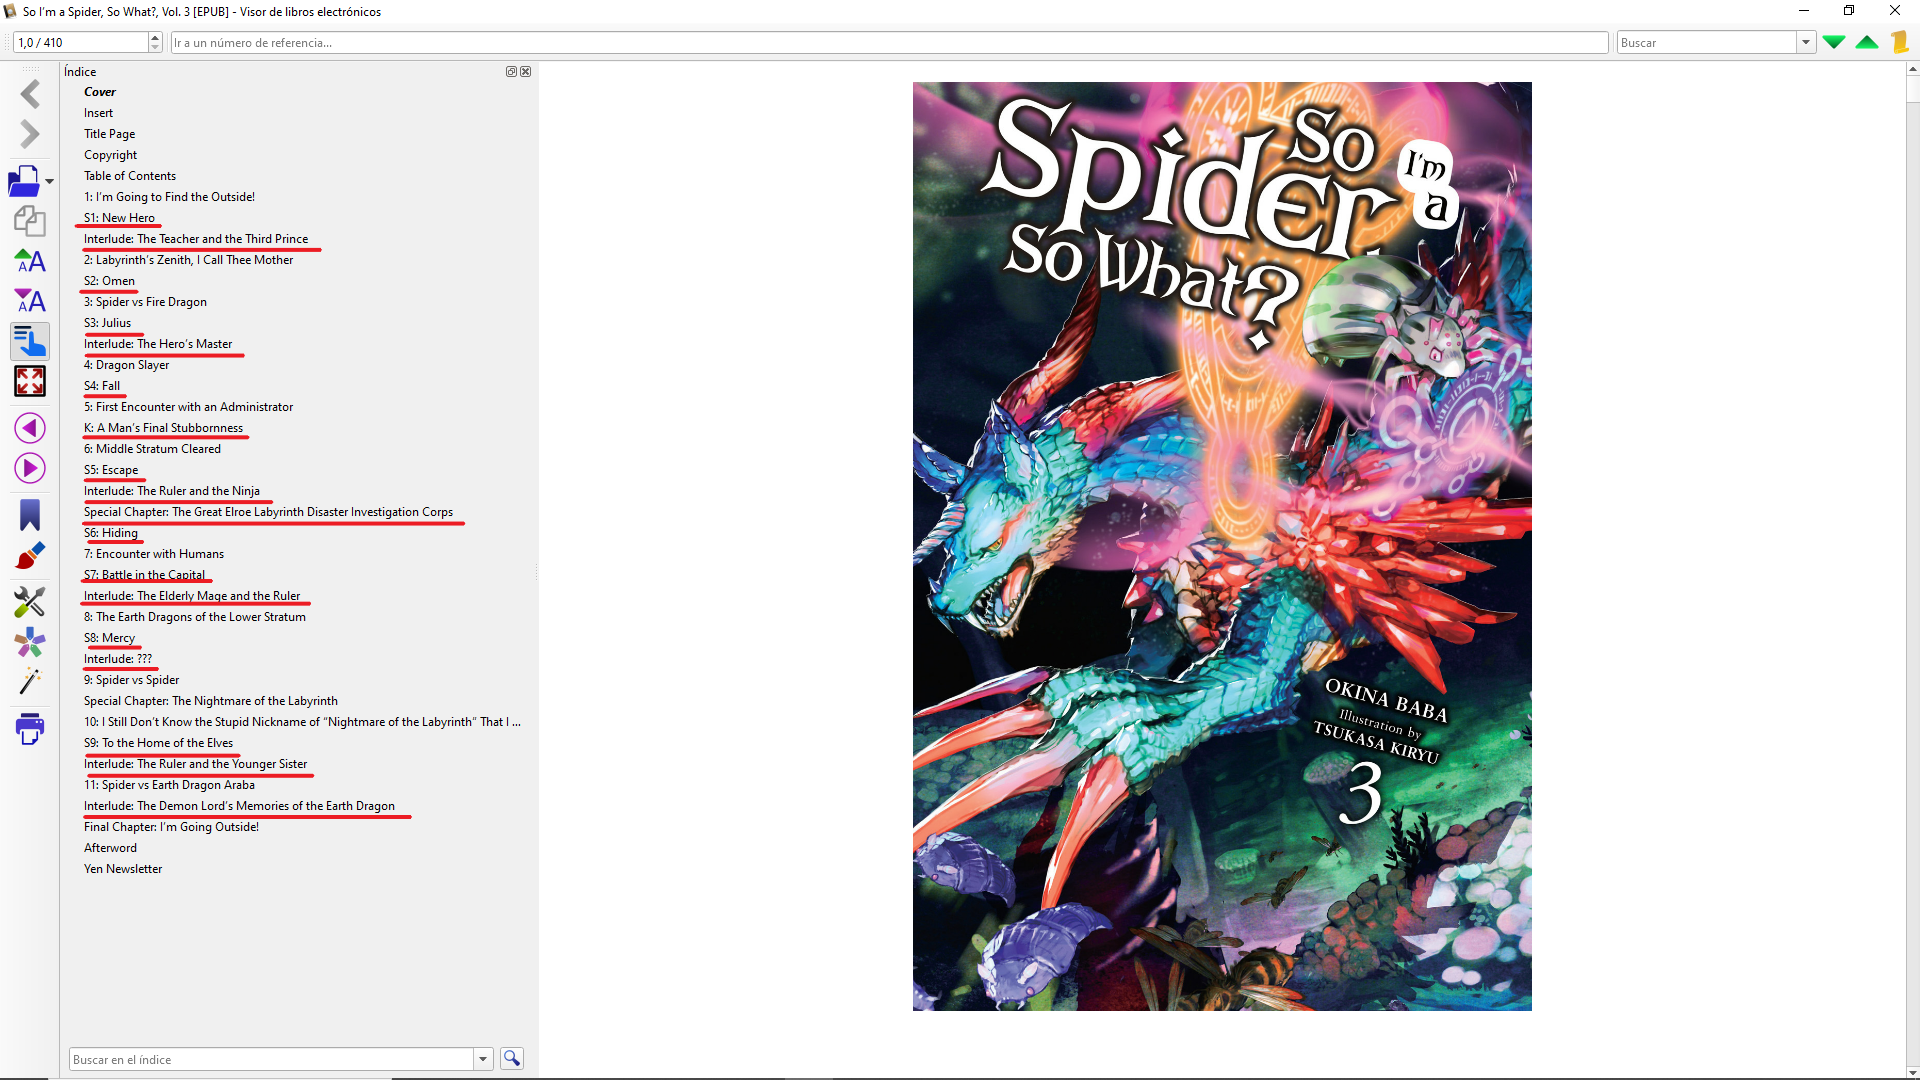Viewport: 1920px width, 1080px height.
Task: Open '2: Labyrinth's Zenith, I Call Thee Mother'
Action: 189,260
